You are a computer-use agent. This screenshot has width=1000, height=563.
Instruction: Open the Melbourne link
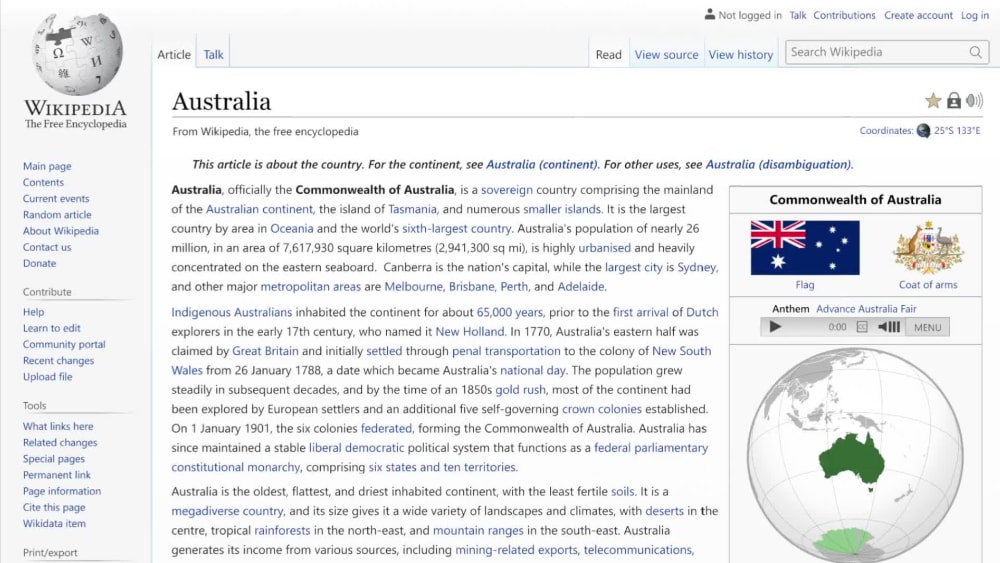tap(413, 286)
